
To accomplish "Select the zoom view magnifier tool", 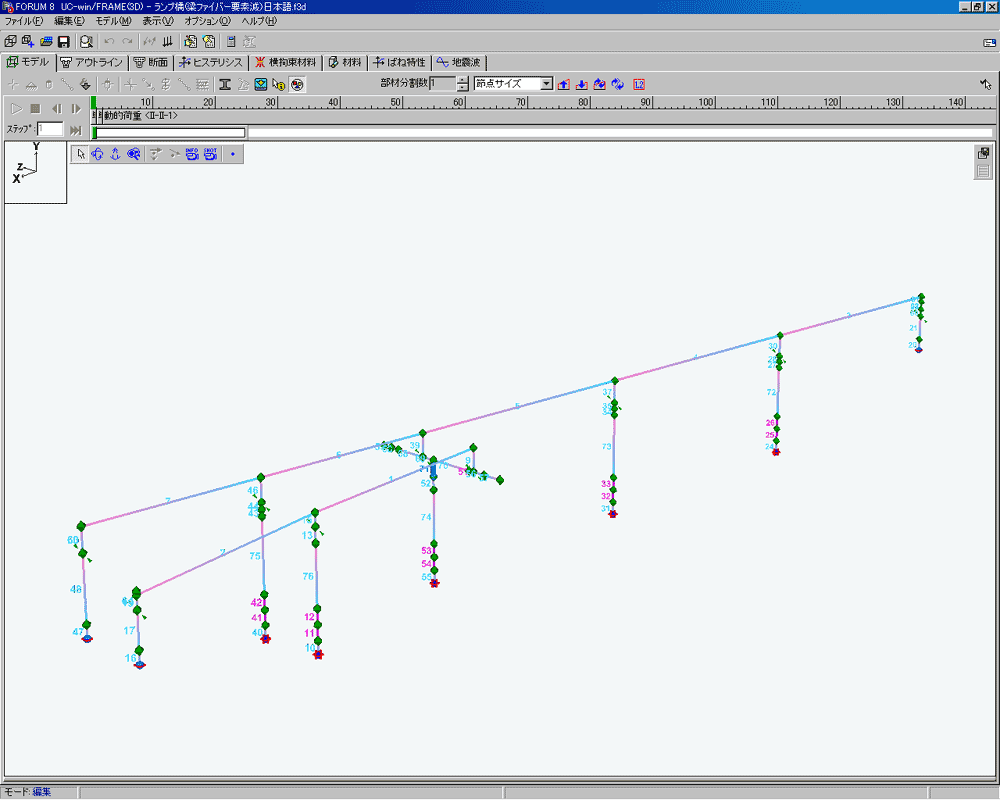I will pos(133,154).
